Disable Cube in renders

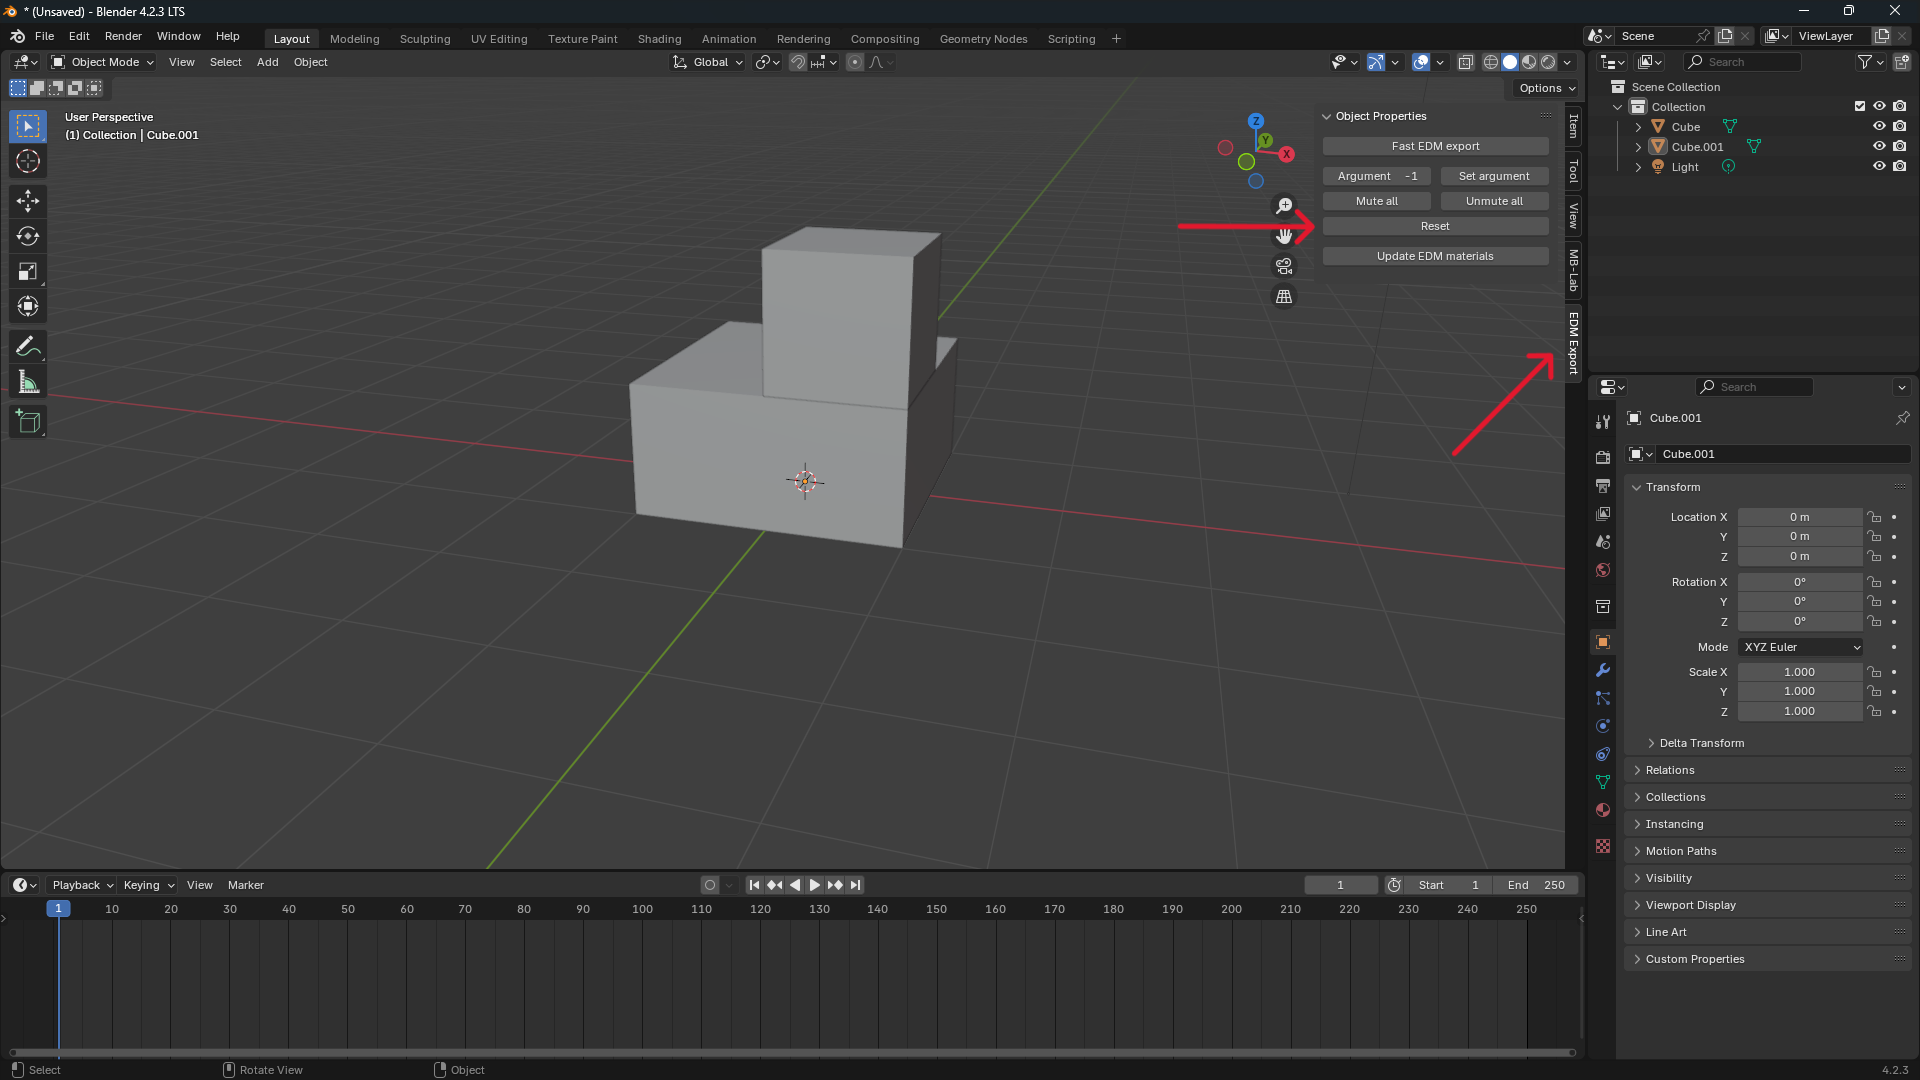click(1899, 127)
